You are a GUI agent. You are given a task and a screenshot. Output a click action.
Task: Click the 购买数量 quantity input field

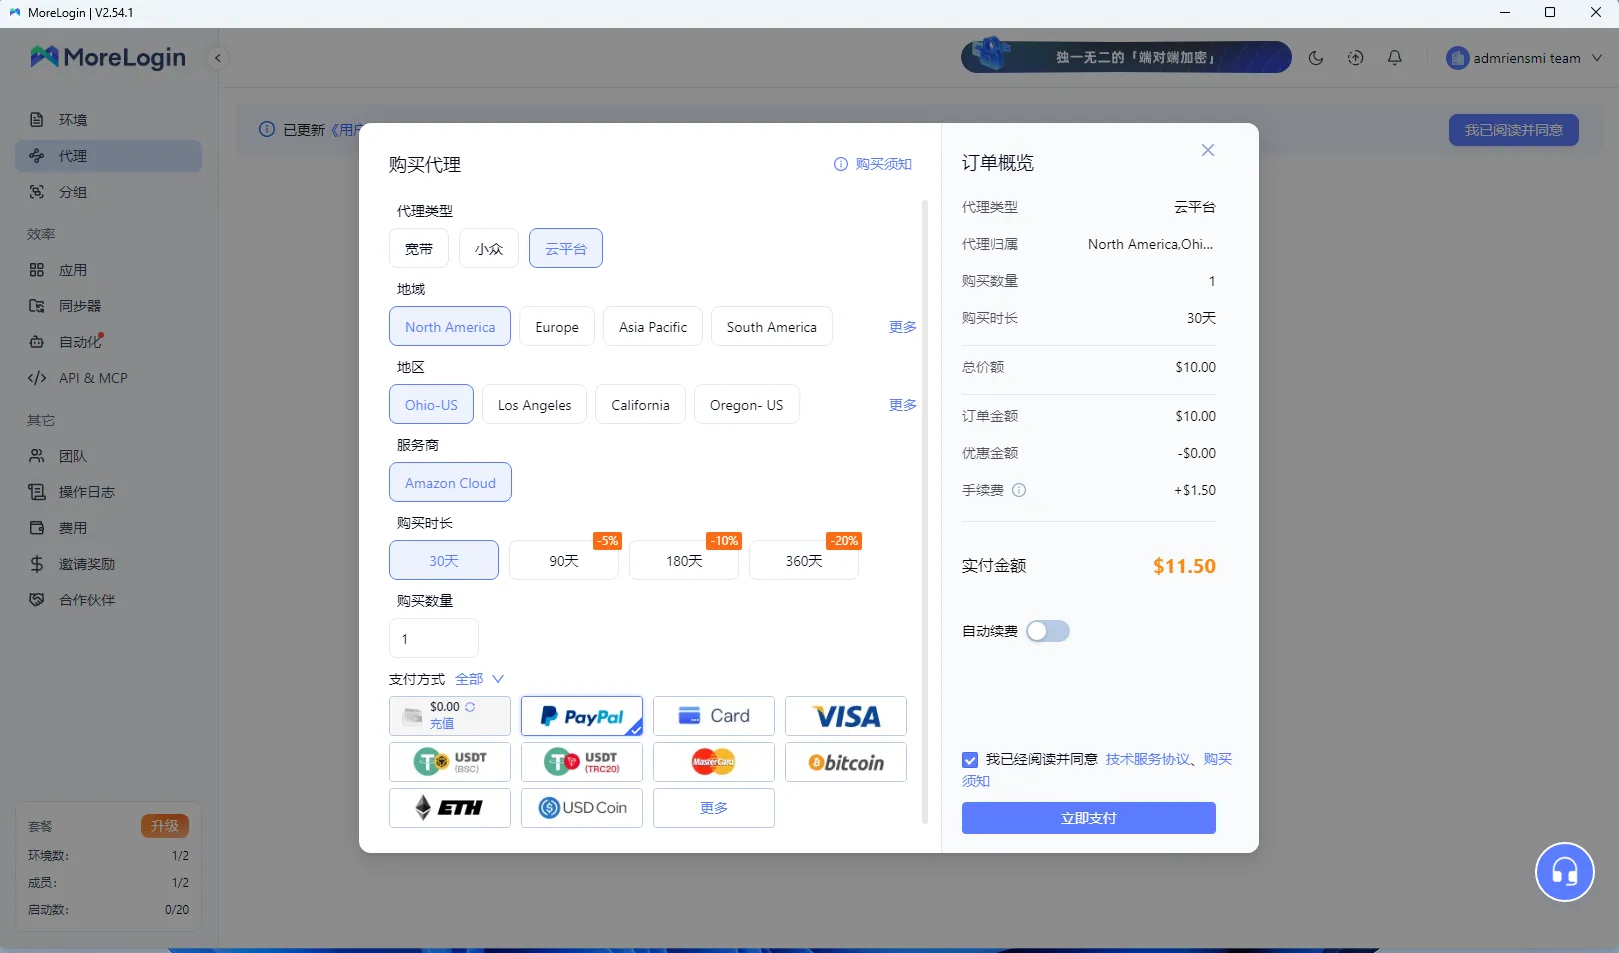[434, 638]
